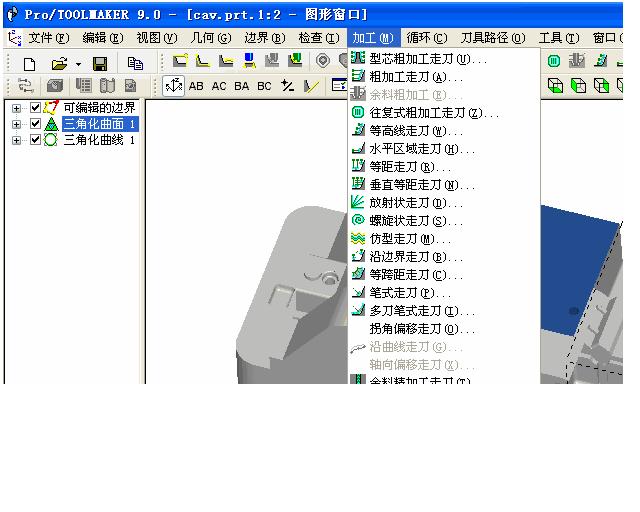
Task: Click the document icon left of 文件 menu
Action: coord(15,38)
